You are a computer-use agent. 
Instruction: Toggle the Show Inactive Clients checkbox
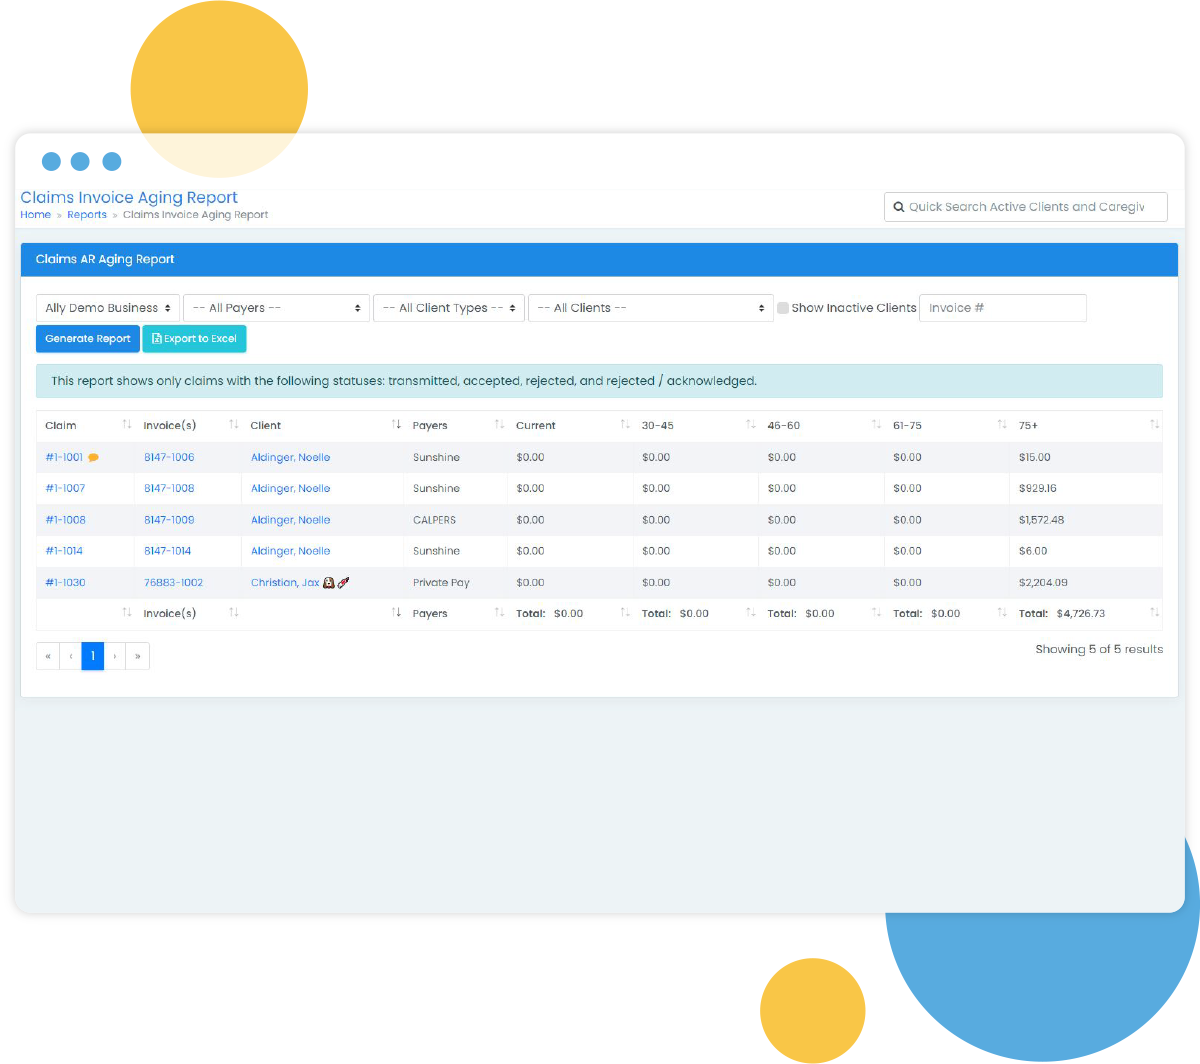783,308
